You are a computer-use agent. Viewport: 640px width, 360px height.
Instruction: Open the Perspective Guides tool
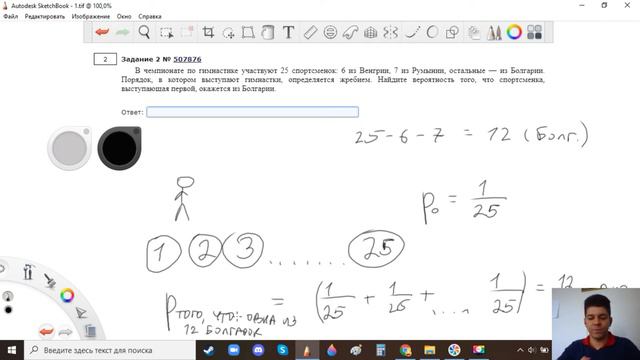(370, 32)
